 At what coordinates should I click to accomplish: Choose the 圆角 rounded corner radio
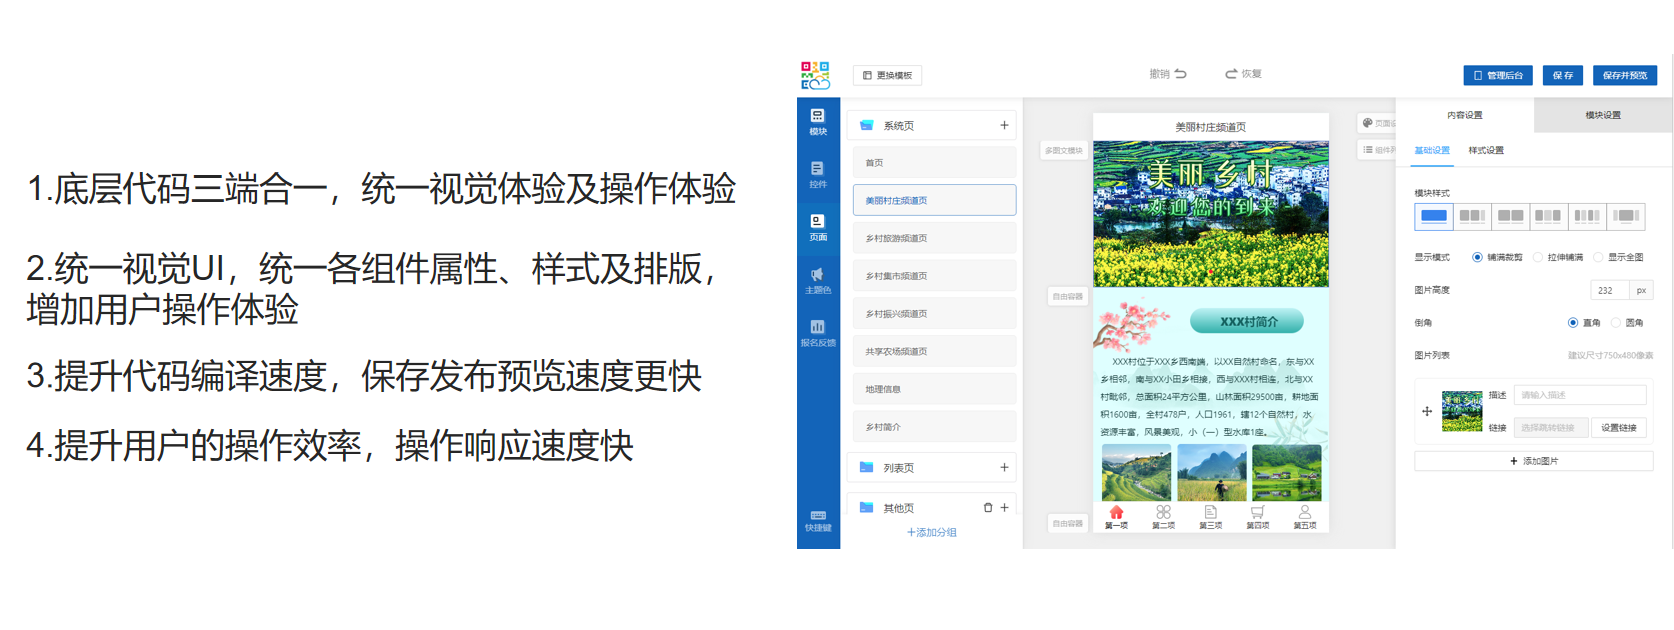[x=1616, y=323]
